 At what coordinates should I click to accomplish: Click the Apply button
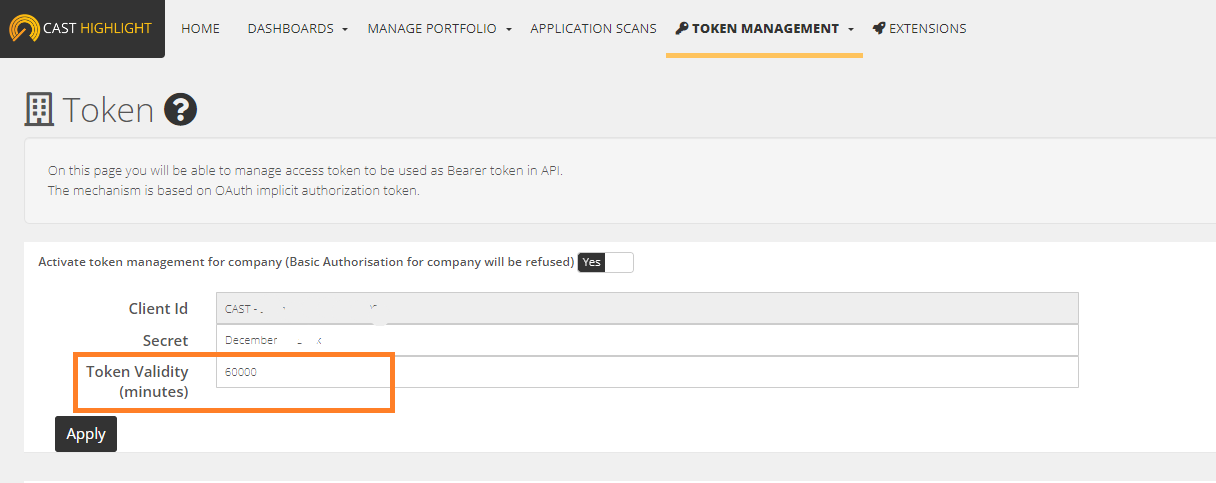(86, 434)
